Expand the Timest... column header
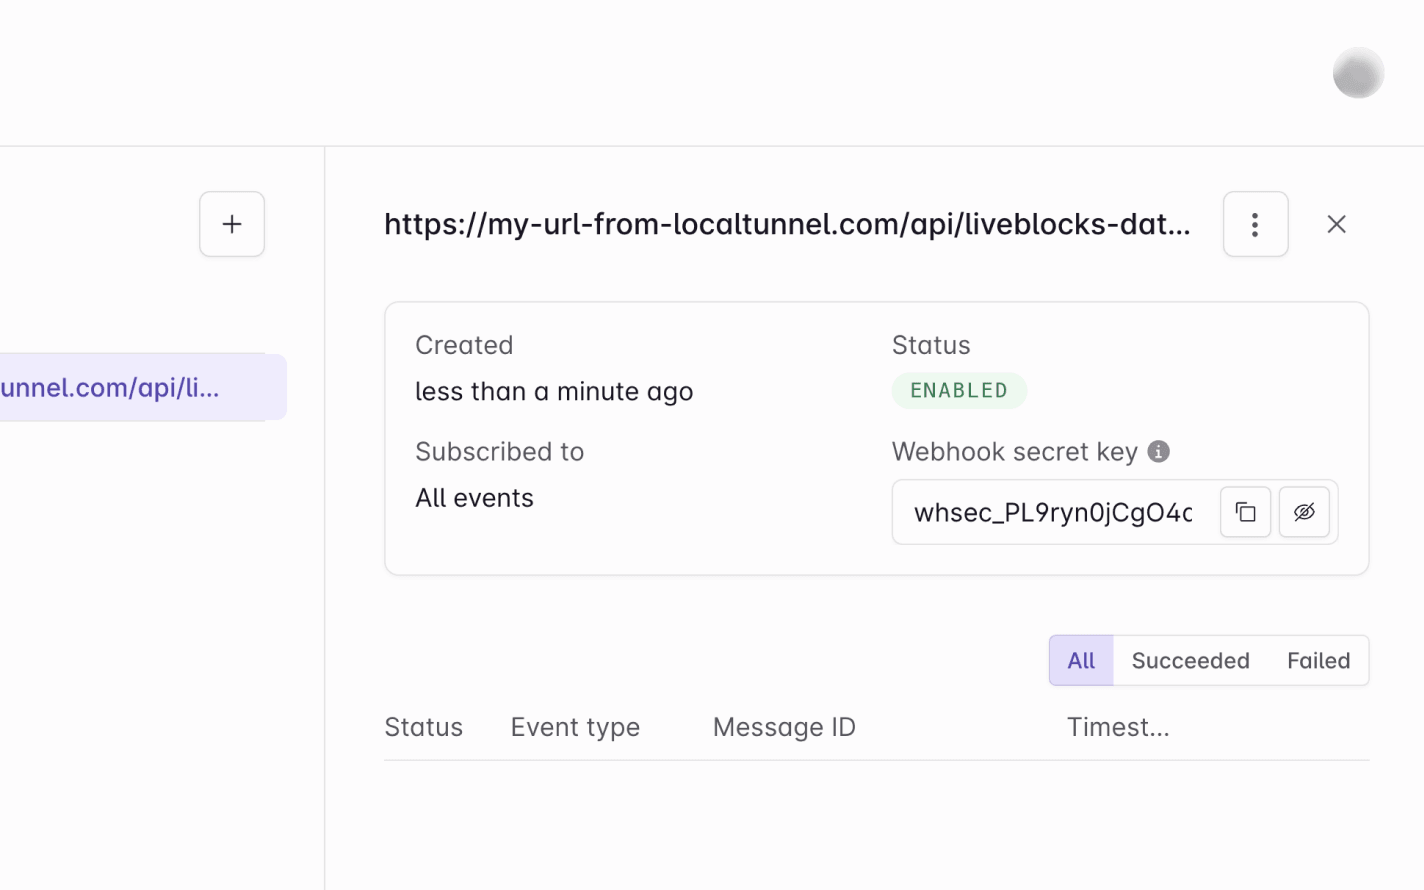 click(1118, 727)
